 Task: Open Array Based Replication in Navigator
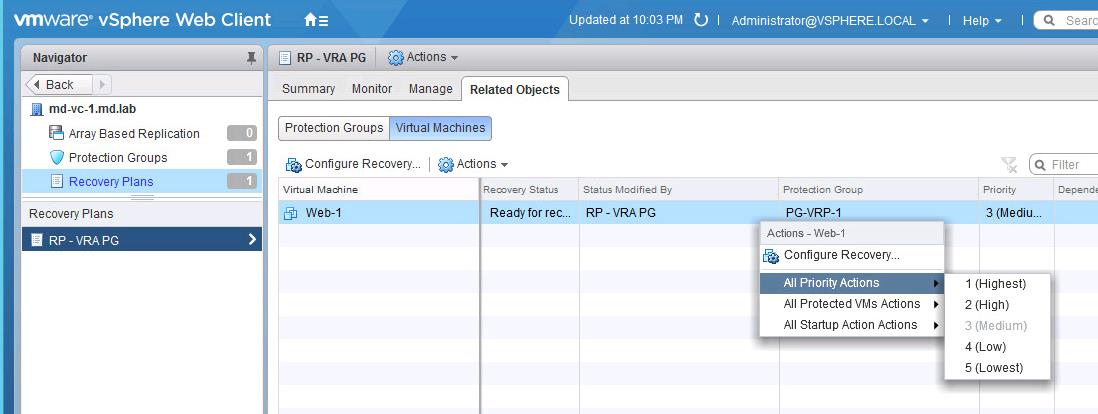(x=142, y=133)
